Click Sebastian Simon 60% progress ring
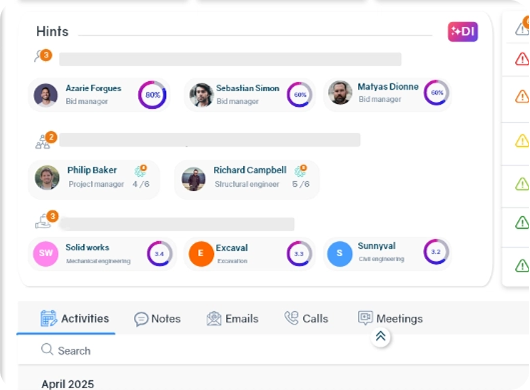Screen dimensions: 530x390 (299, 95)
